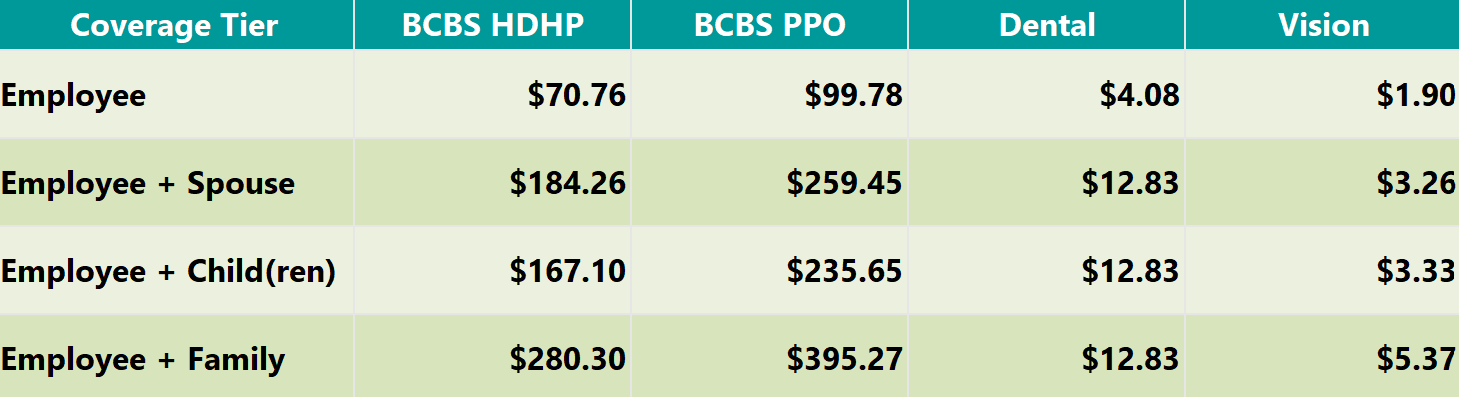1459x397 pixels.
Task: Click the BCBS HDHP column header
Action: pyautogui.click(x=493, y=24)
